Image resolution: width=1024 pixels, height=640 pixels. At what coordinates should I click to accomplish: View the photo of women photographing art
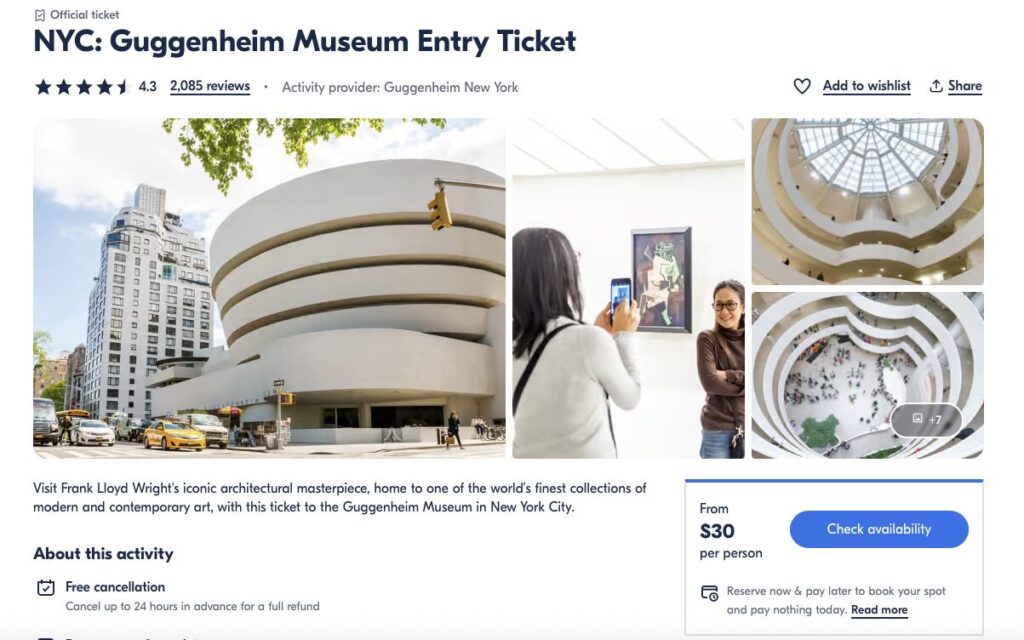(628, 288)
